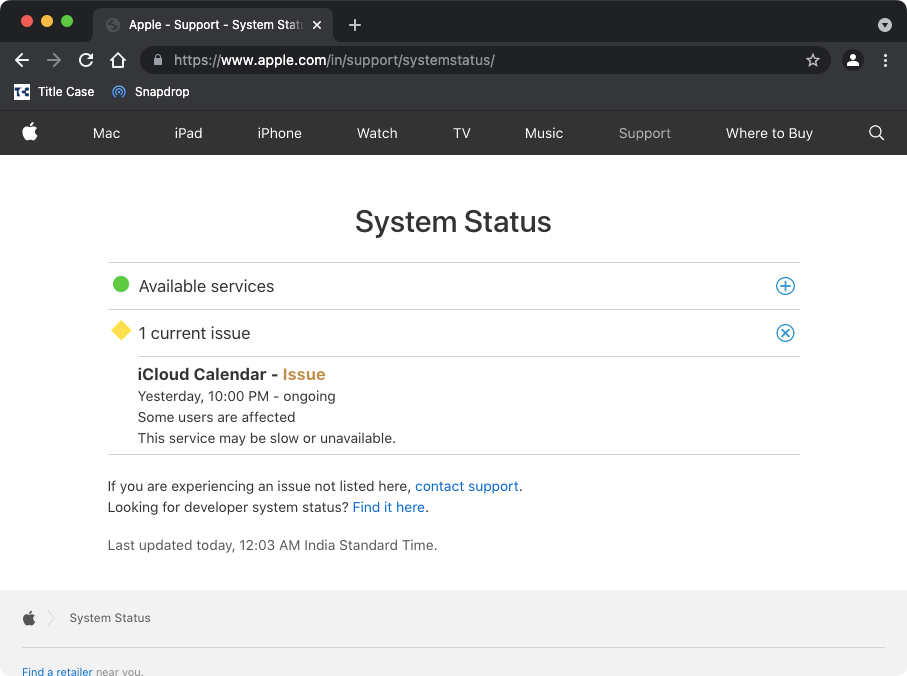The width and height of the screenshot is (907, 676).
Task: Click the padlock site info icon
Action: tap(158, 60)
